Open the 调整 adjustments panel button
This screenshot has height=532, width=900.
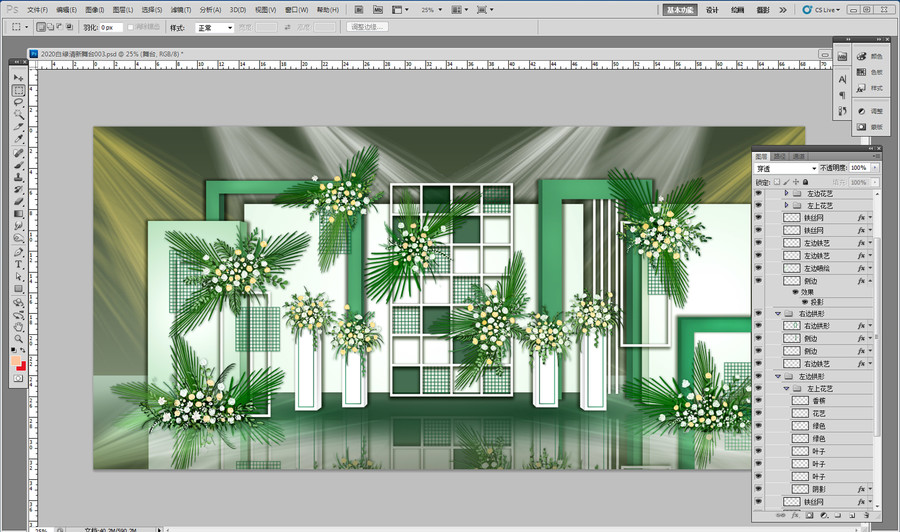point(870,111)
